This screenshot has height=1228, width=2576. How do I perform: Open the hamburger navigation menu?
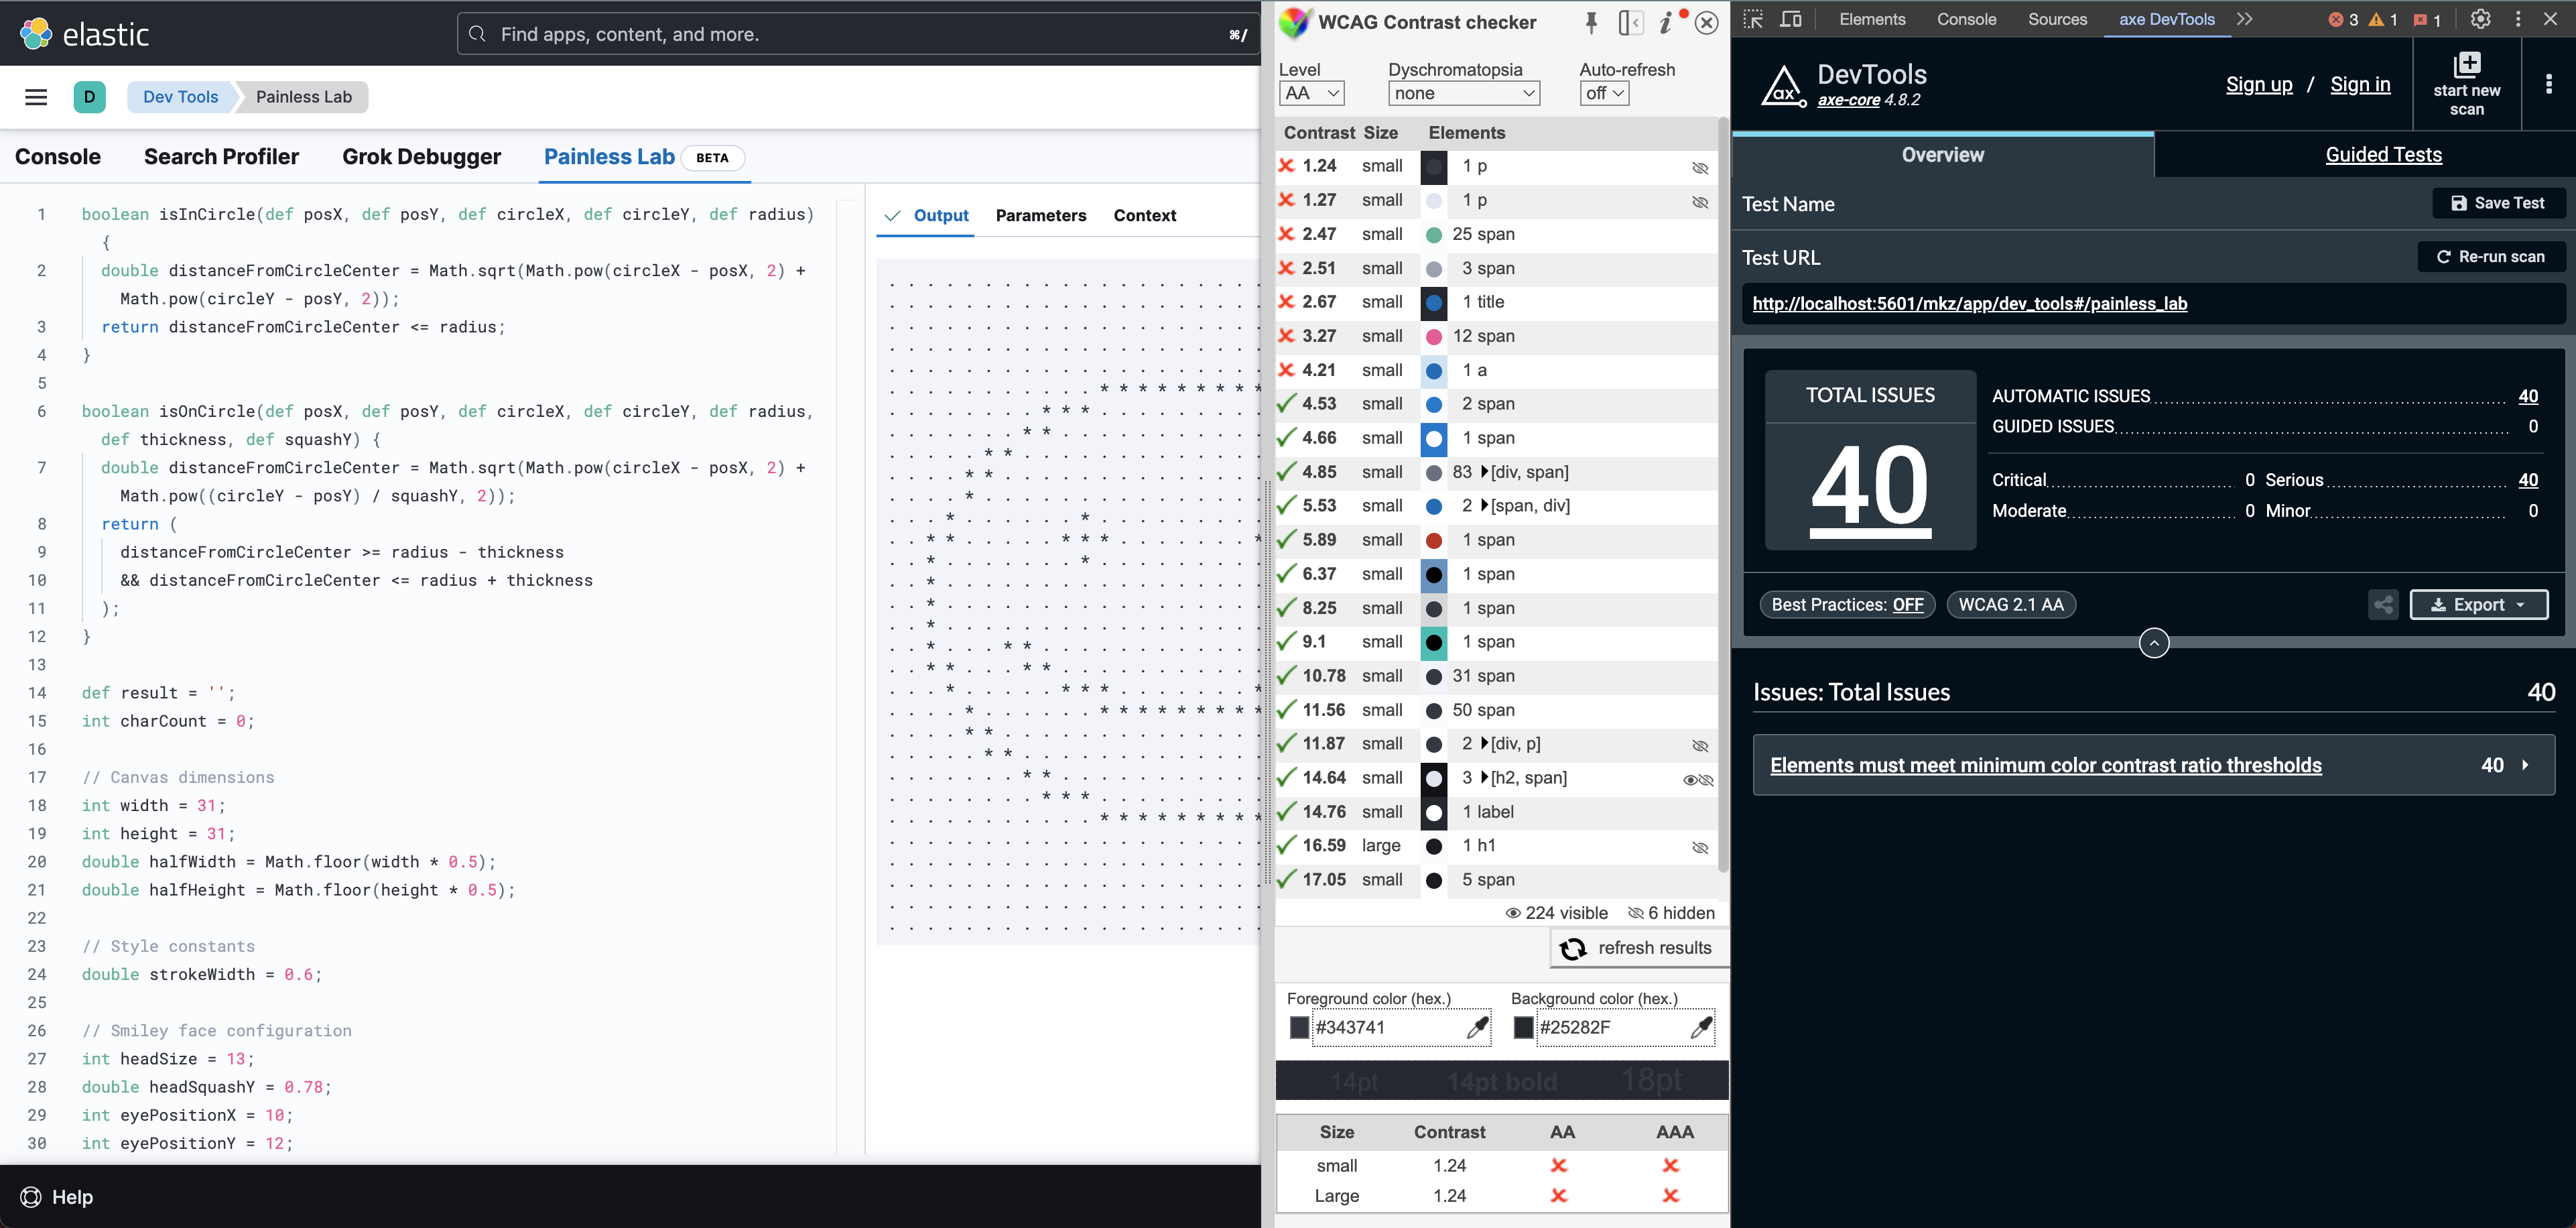coord(36,97)
